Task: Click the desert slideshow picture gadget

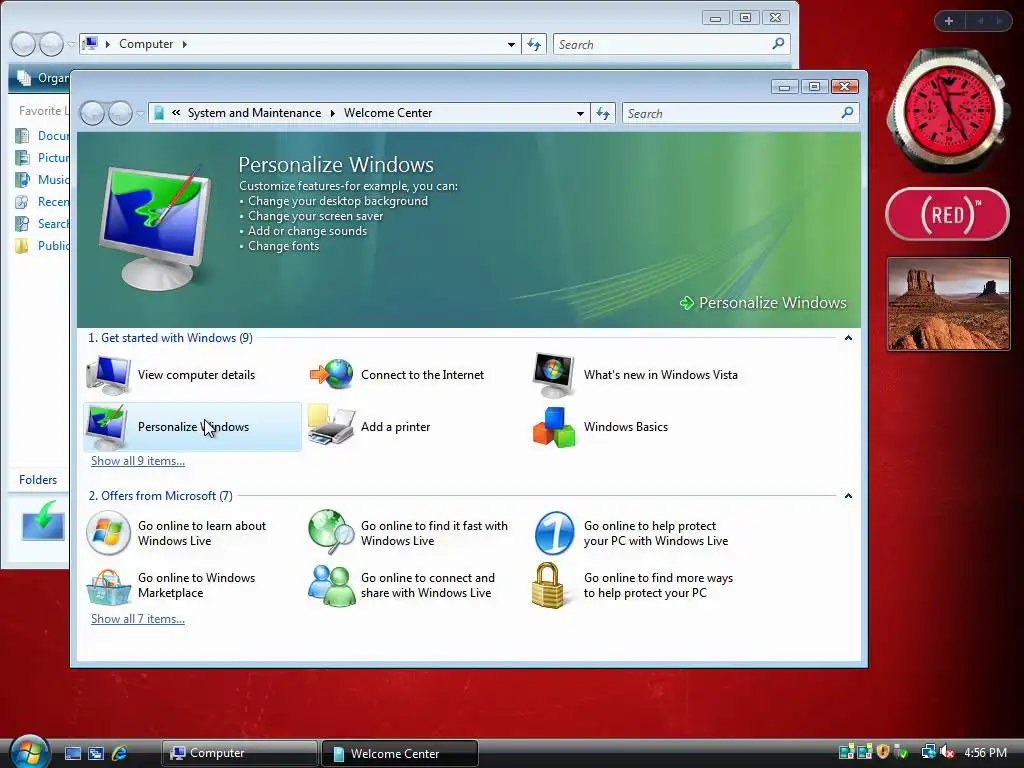Action: coord(948,304)
